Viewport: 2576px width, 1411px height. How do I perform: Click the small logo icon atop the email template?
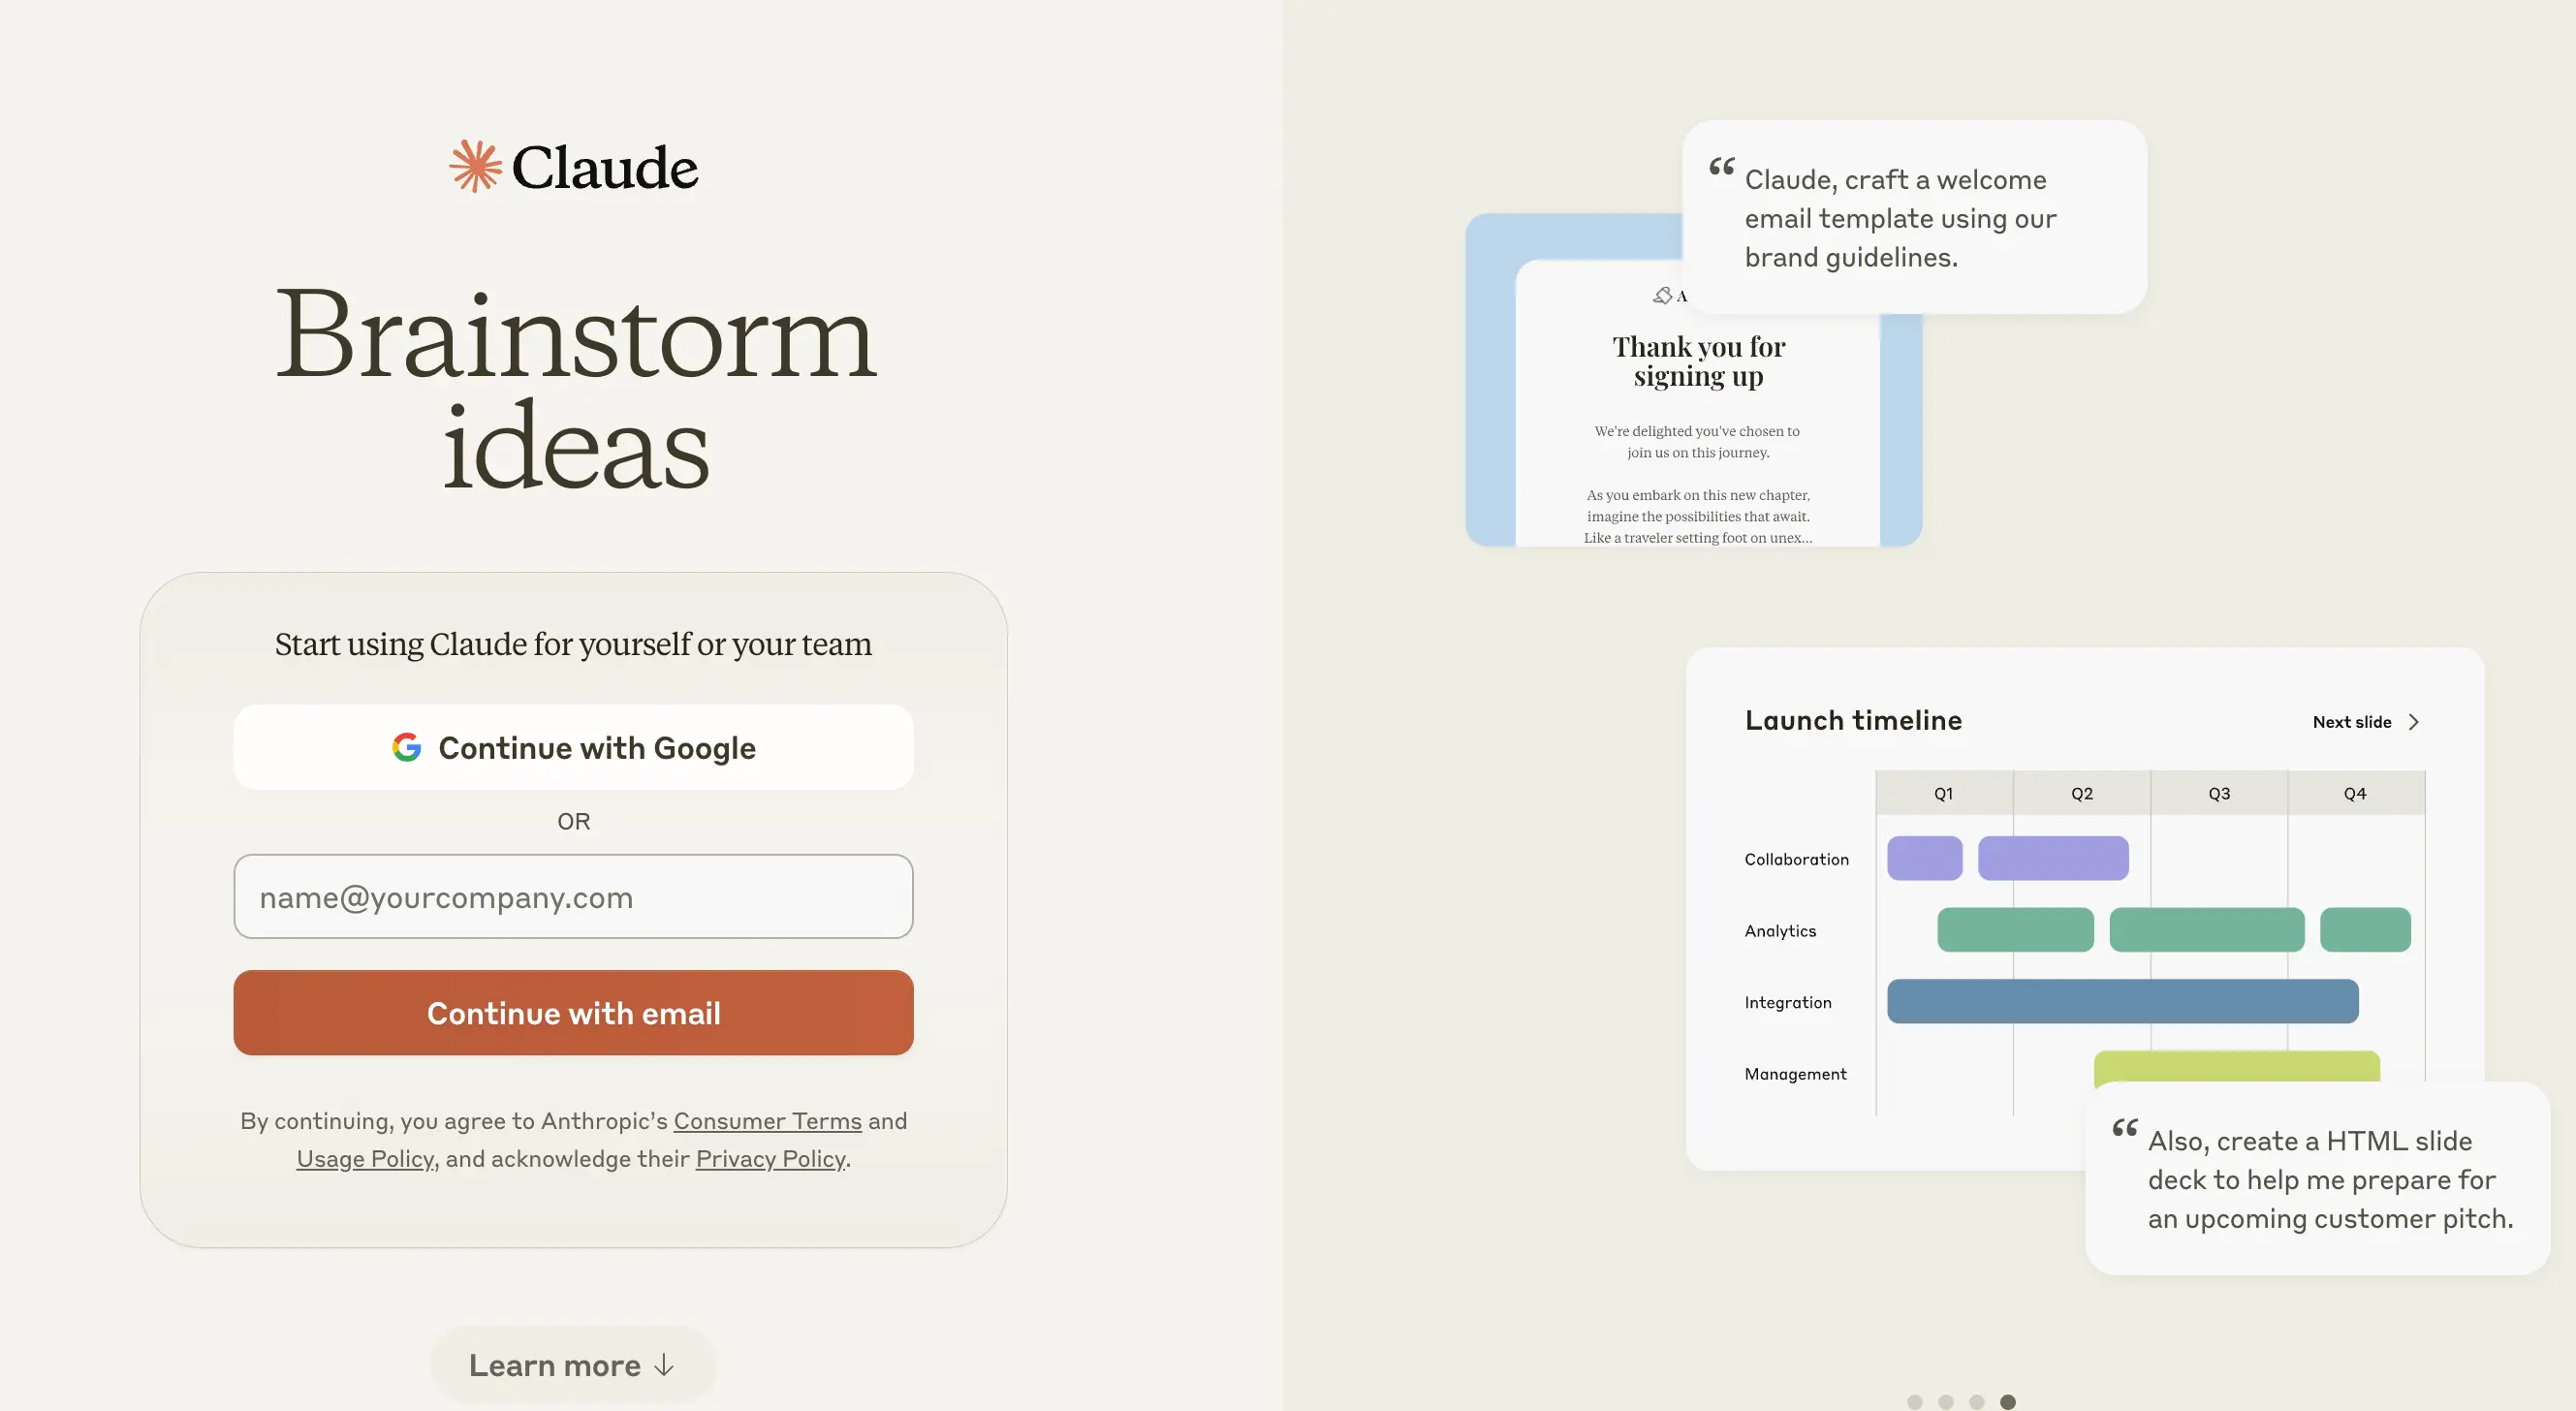(x=1663, y=295)
